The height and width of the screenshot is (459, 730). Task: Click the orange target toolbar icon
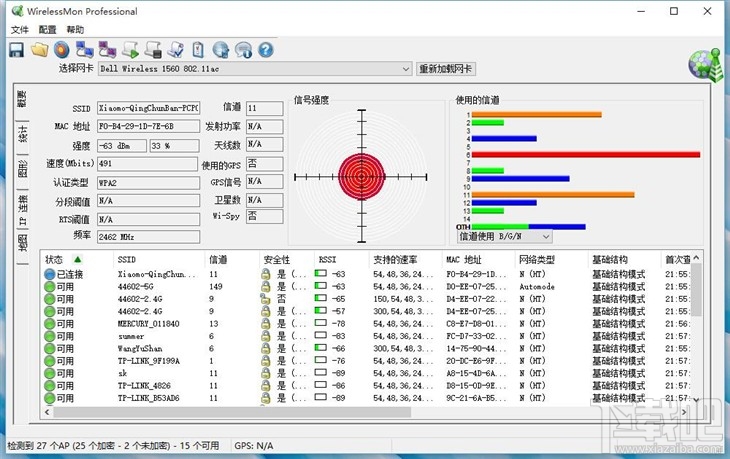(x=61, y=50)
